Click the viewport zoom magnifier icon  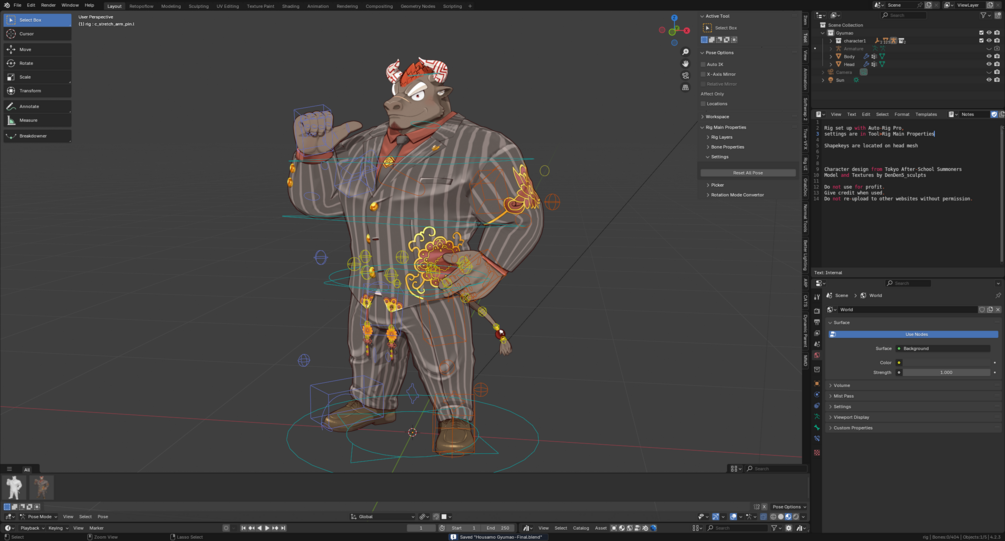coord(685,52)
